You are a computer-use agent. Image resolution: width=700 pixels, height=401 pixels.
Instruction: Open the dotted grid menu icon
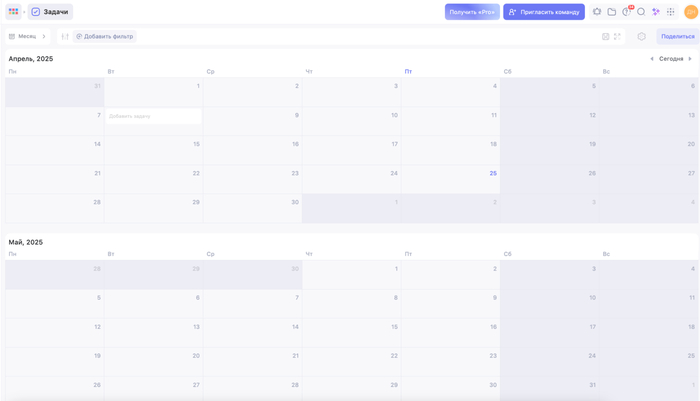[671, 12]
